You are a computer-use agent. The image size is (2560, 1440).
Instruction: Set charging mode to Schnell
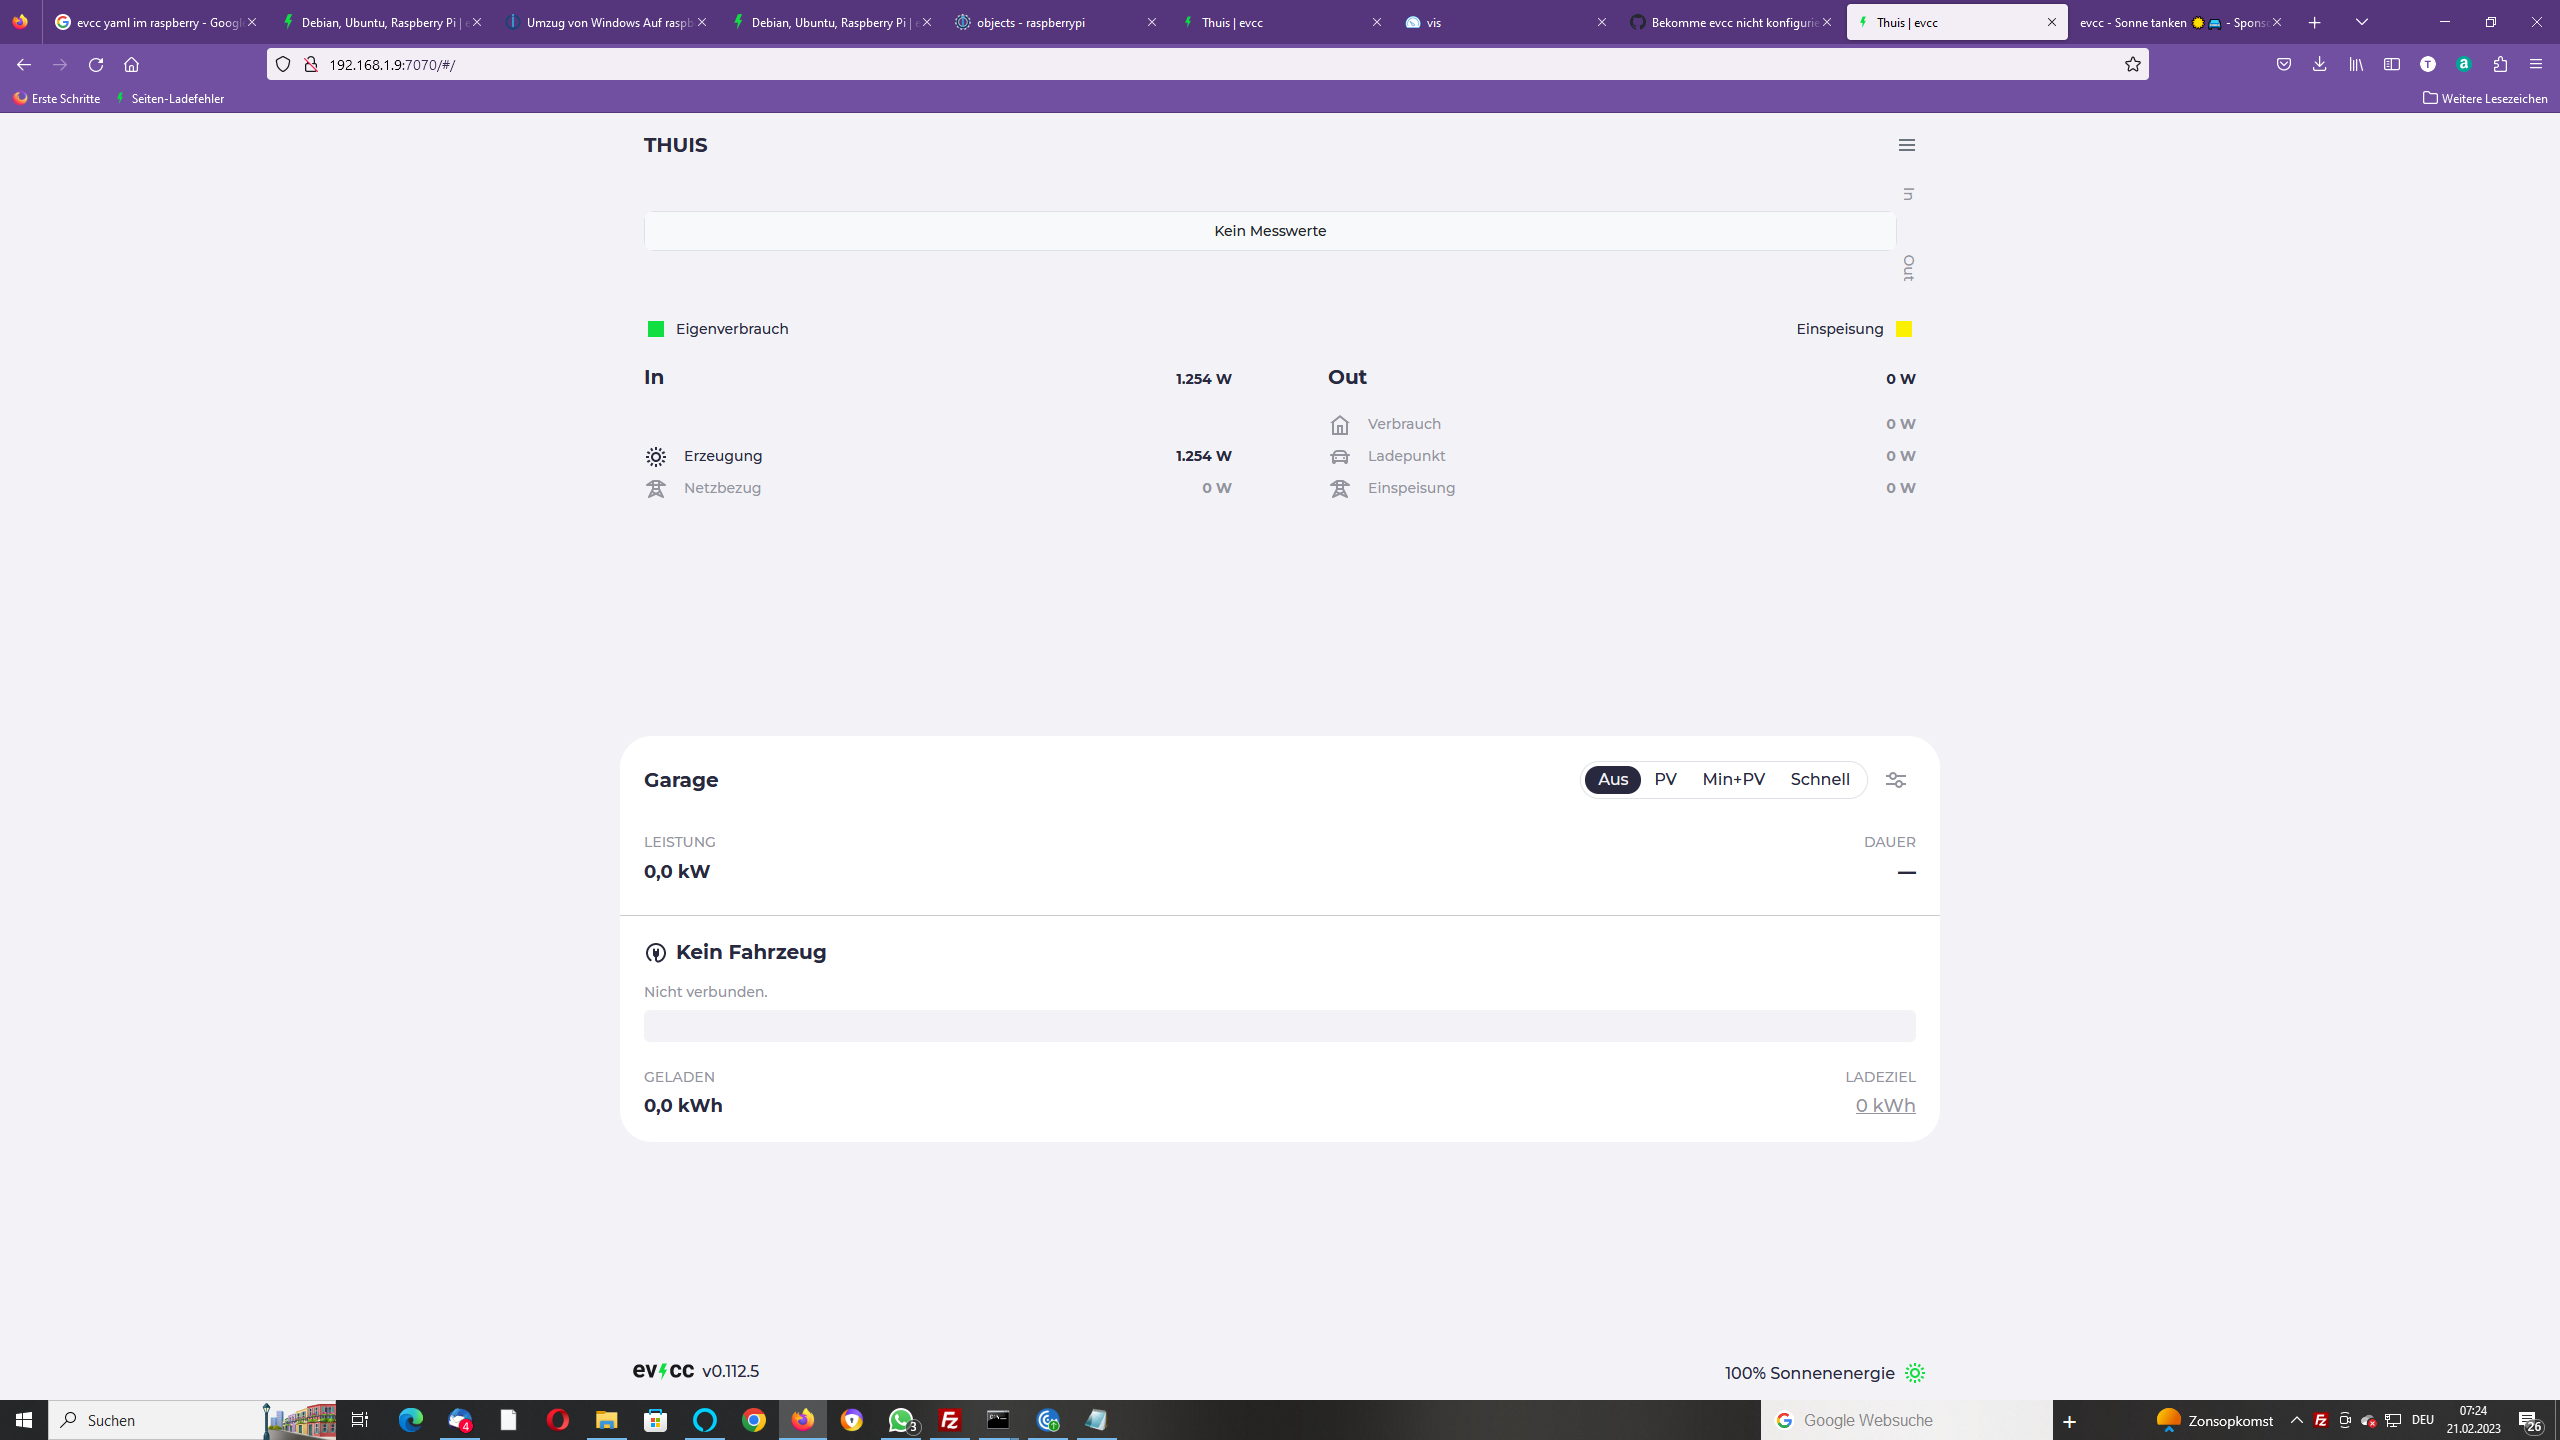tap(1820, 780)
